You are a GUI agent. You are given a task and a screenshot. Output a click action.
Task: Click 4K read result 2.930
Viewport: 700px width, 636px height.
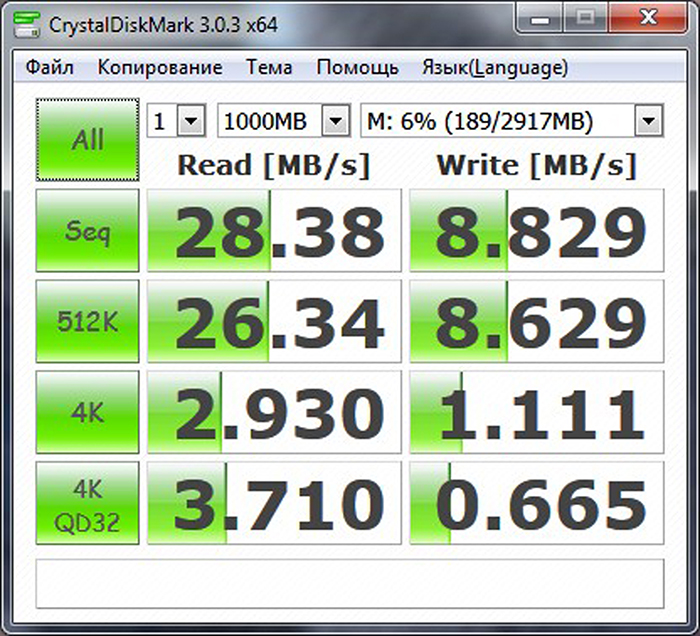[x=274, y=412]
